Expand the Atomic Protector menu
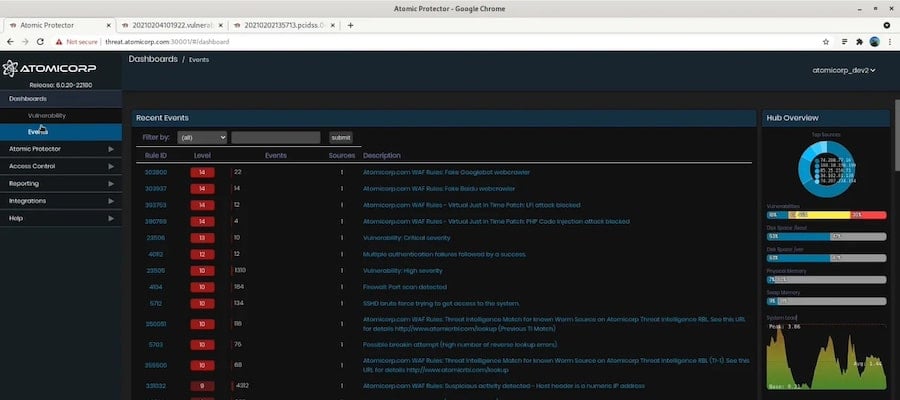Viewport: 900px width, 400px height. pyautogui.click(x=61, y=149)
